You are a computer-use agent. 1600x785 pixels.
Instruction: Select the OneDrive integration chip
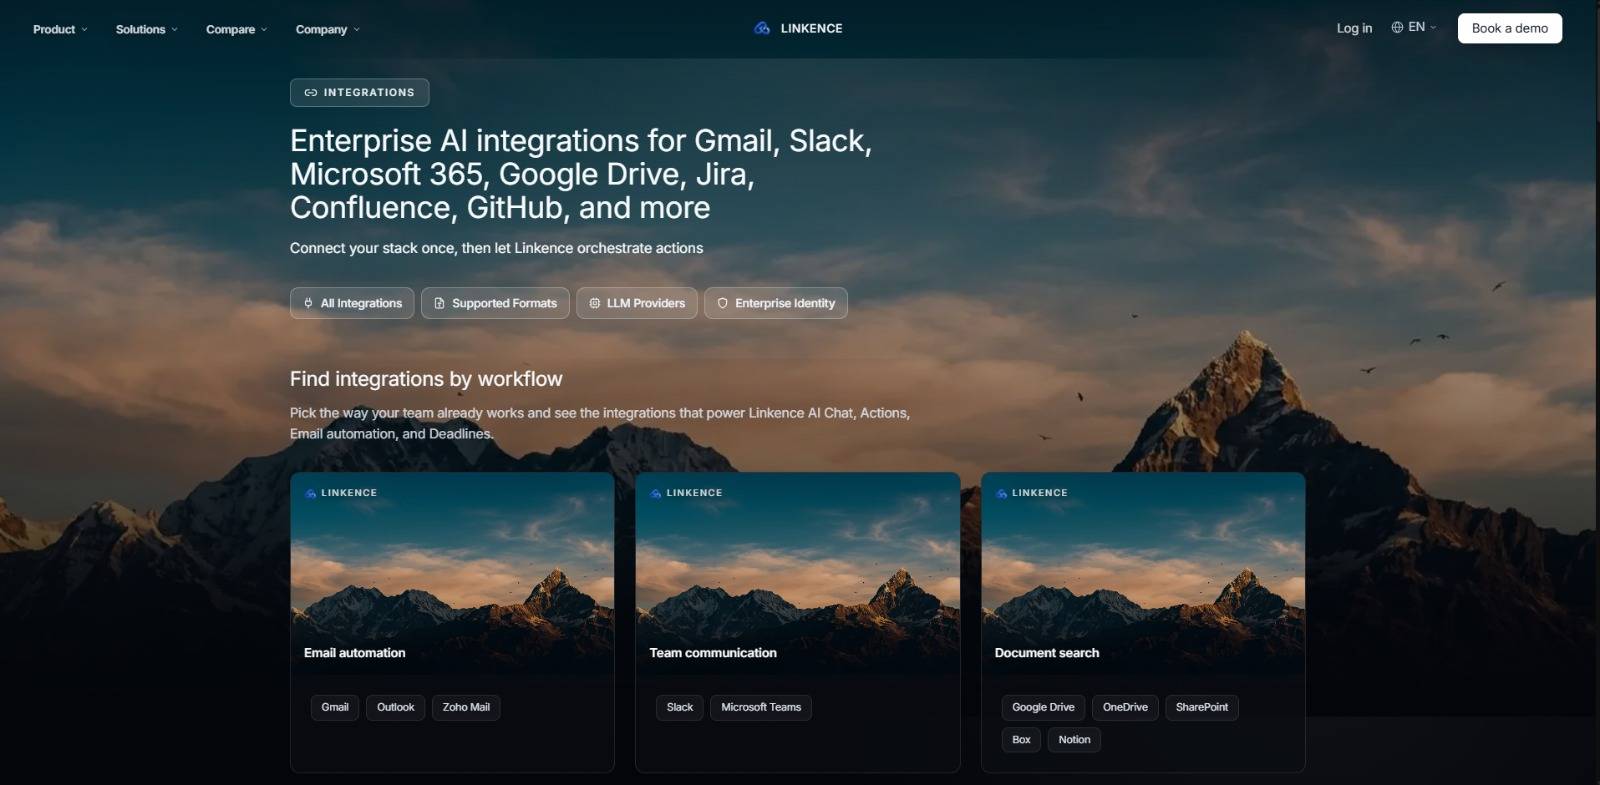1125,707
